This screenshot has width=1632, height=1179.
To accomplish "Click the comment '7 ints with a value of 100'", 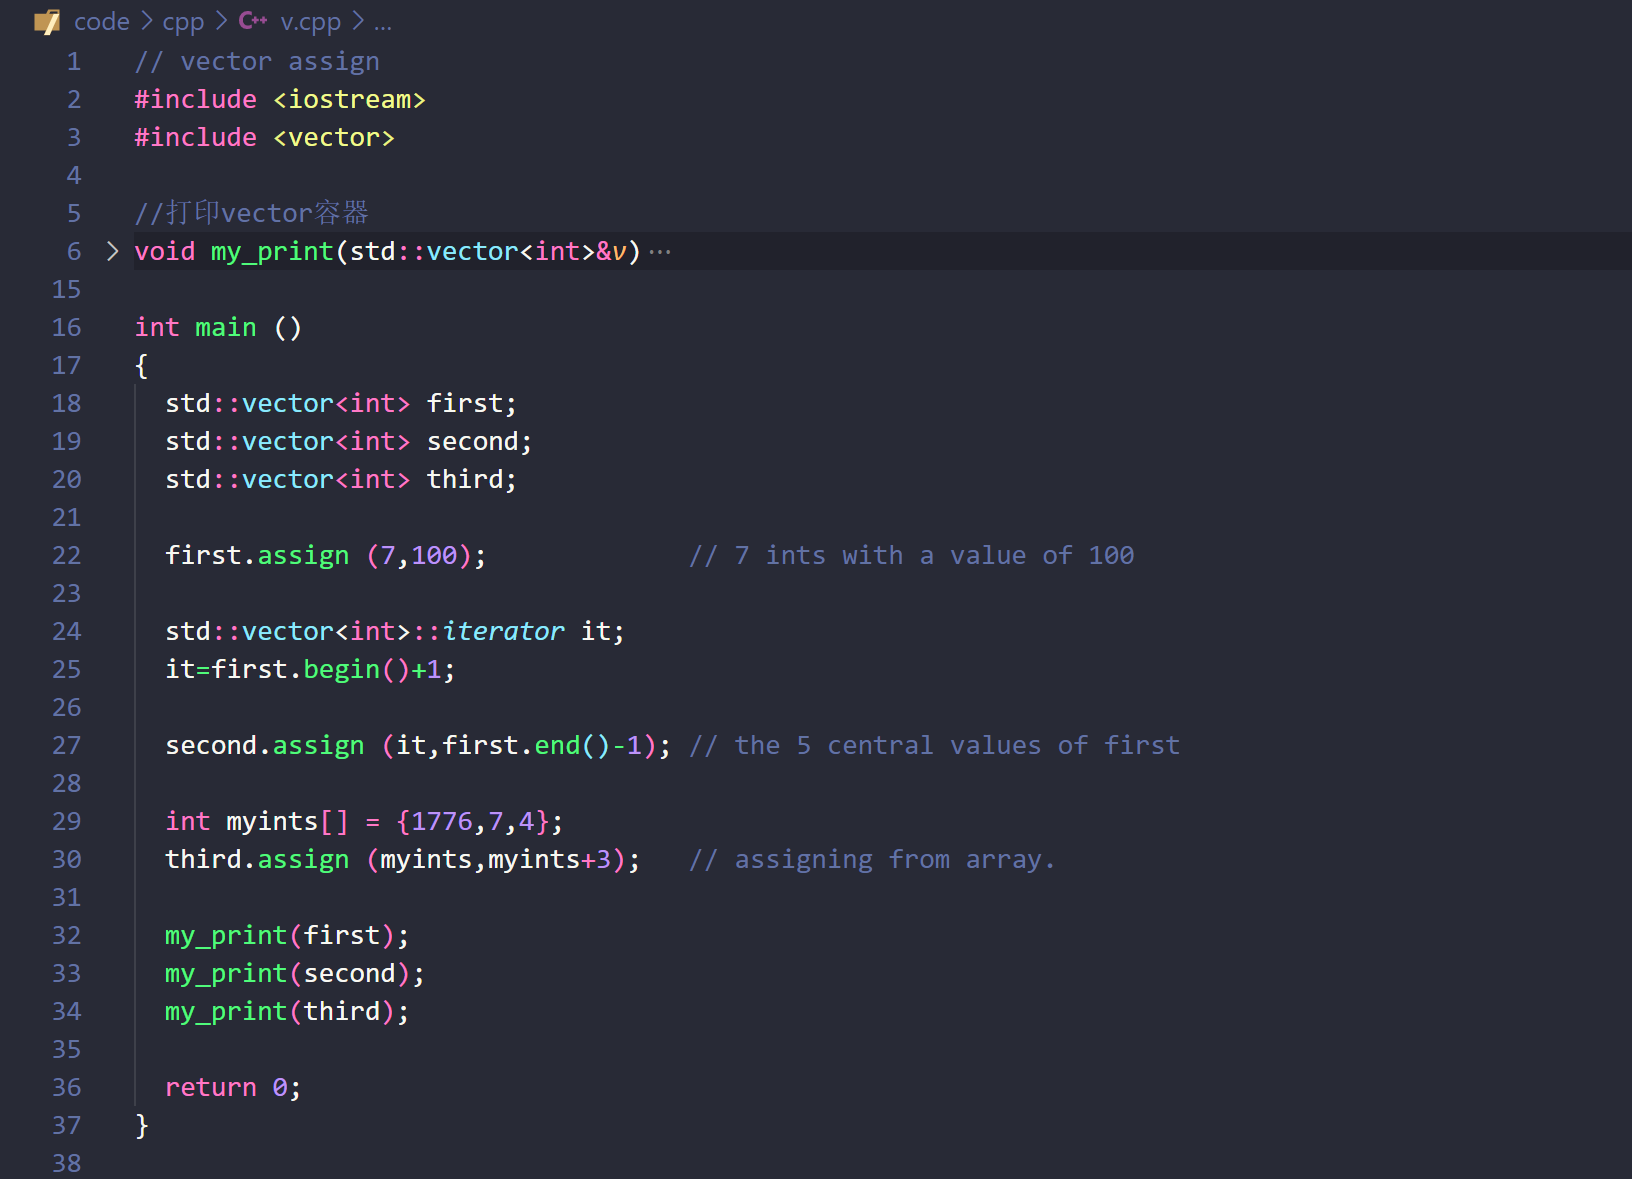I will coord(912,555).
